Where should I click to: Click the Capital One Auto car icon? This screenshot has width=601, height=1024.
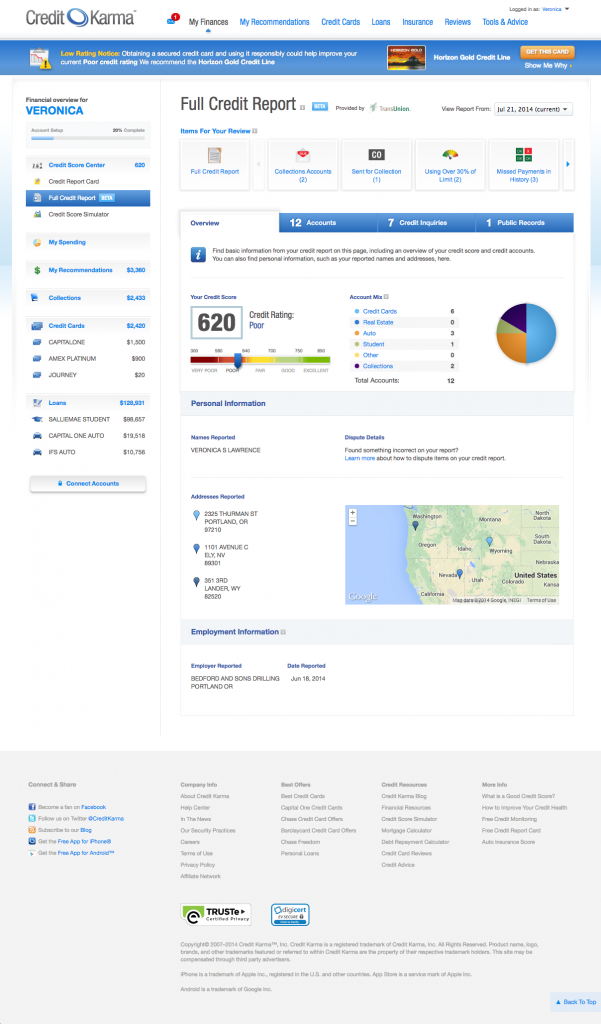(x=37, y=436)
